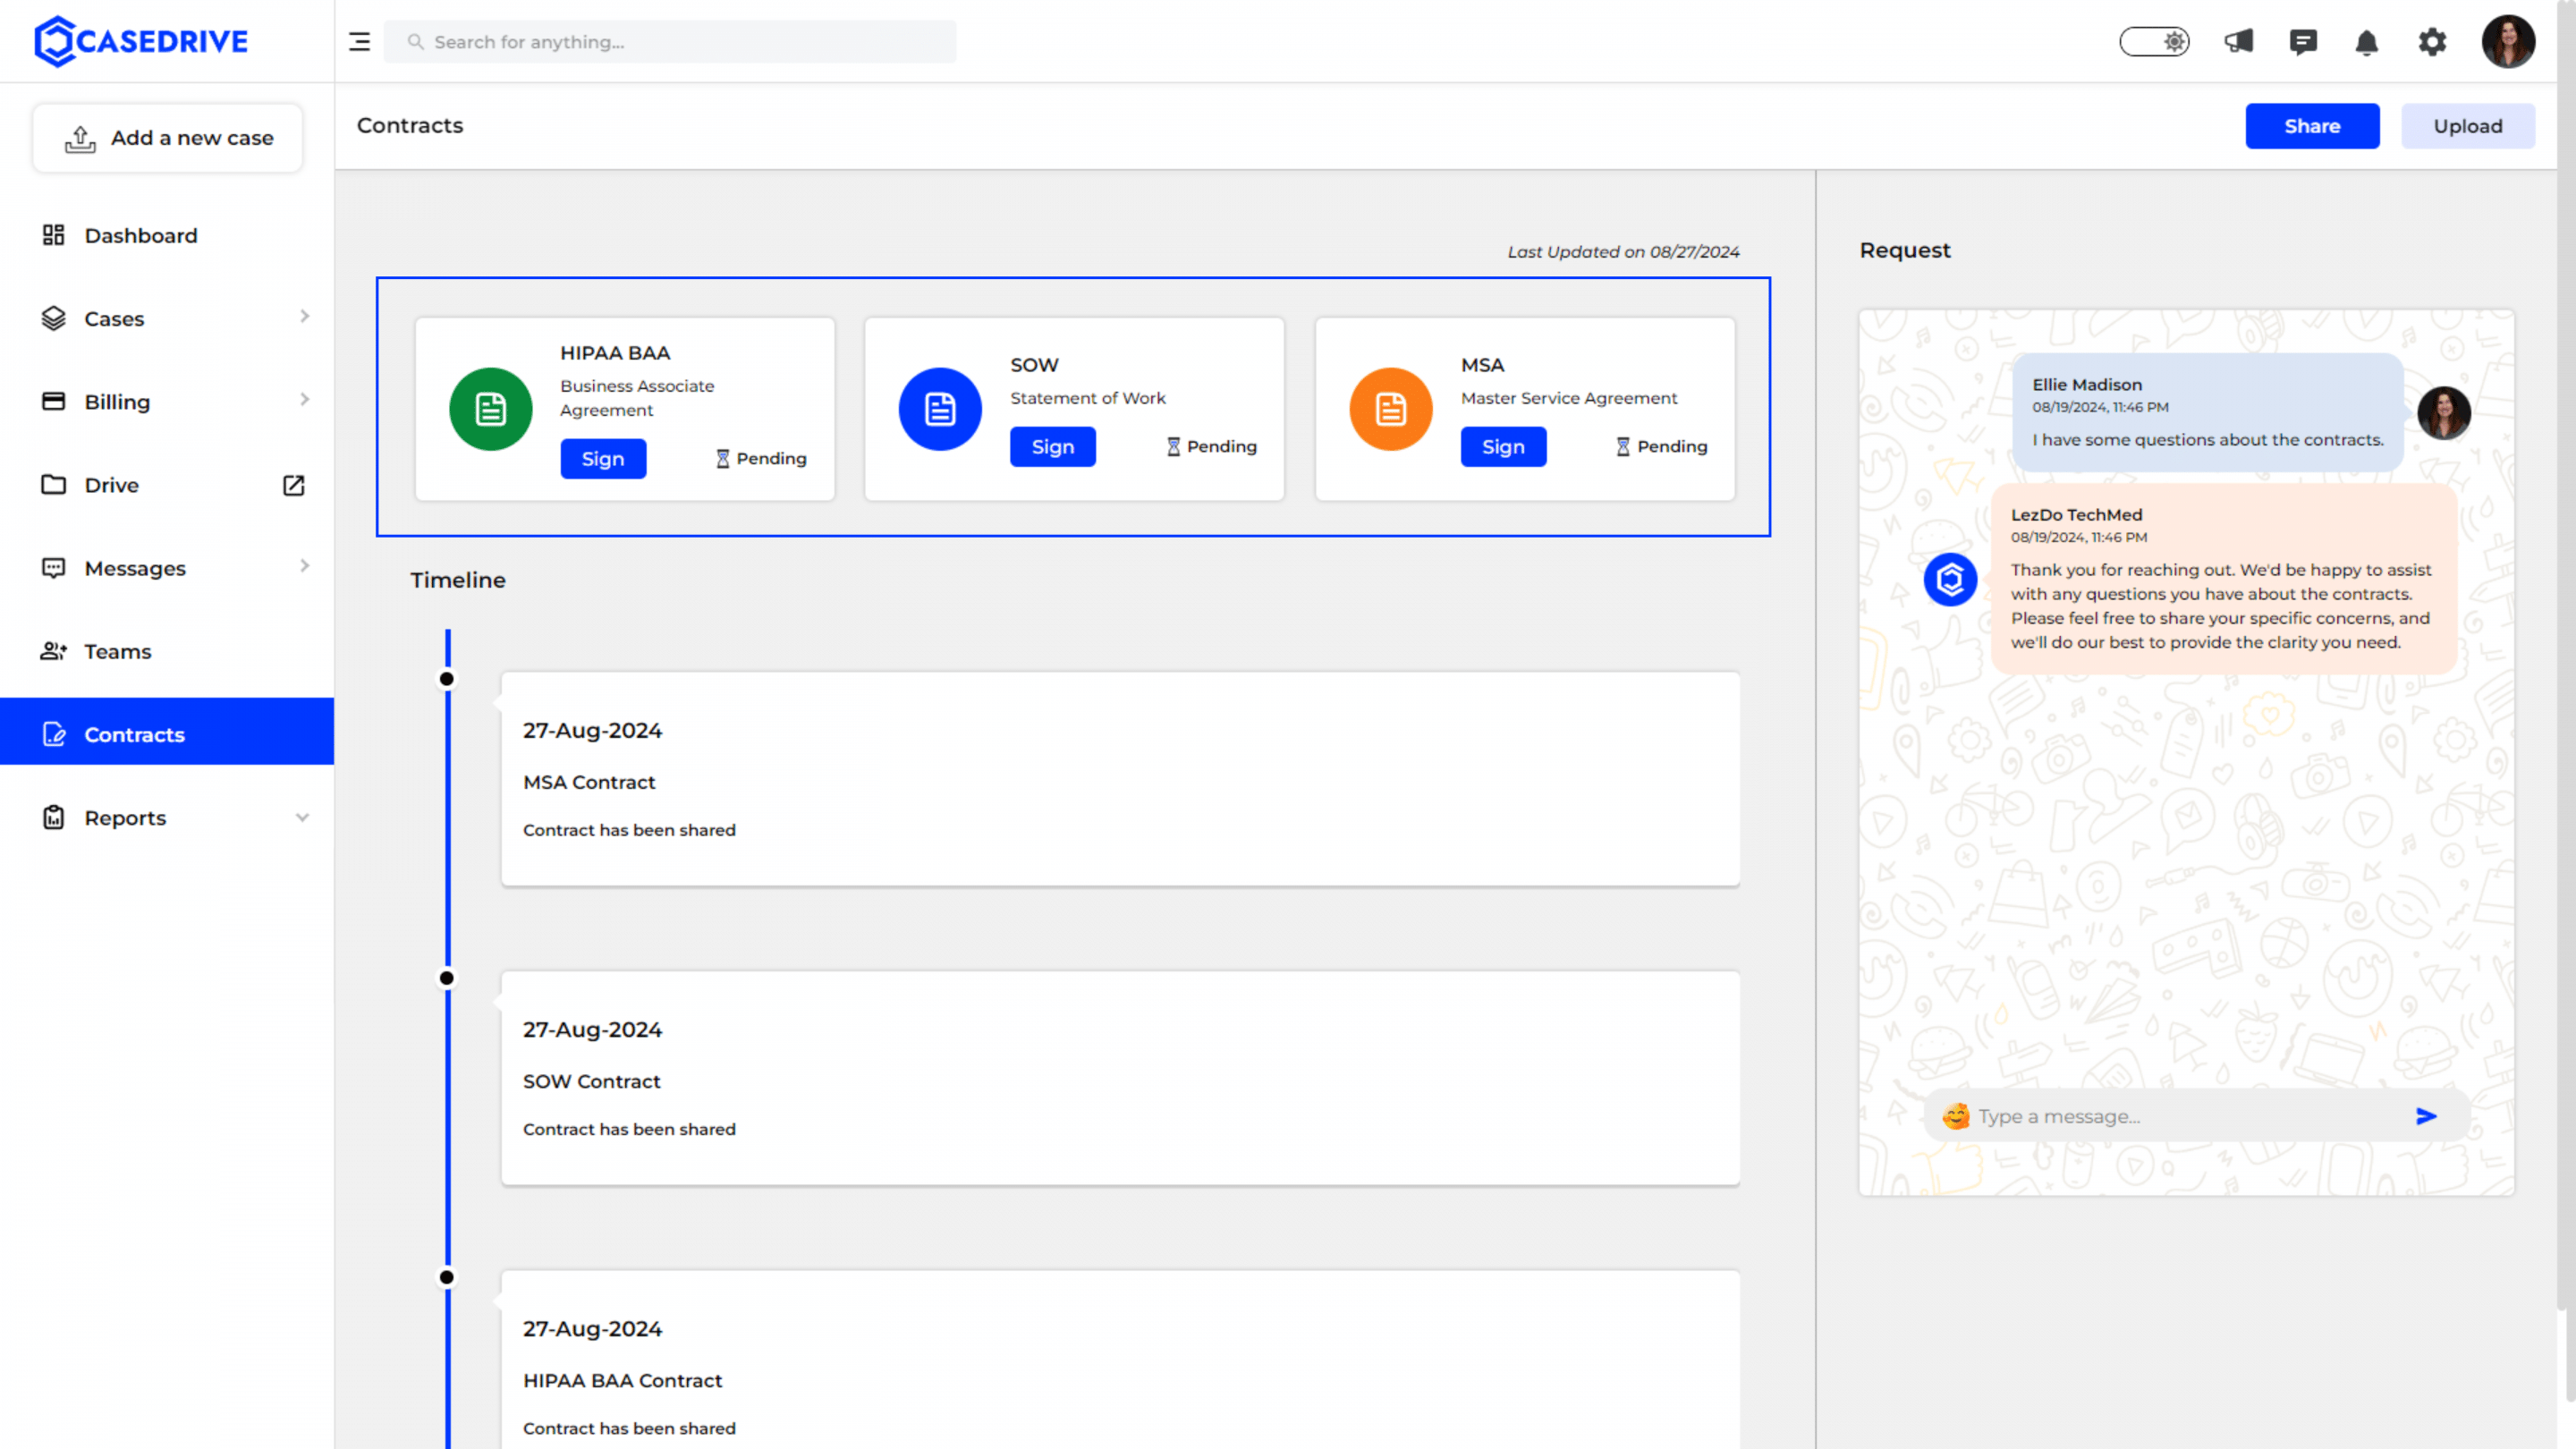Click the SOW Contract timeline marker dot
This screenshot has height=1449, width=2576.
tap(447, 978)
